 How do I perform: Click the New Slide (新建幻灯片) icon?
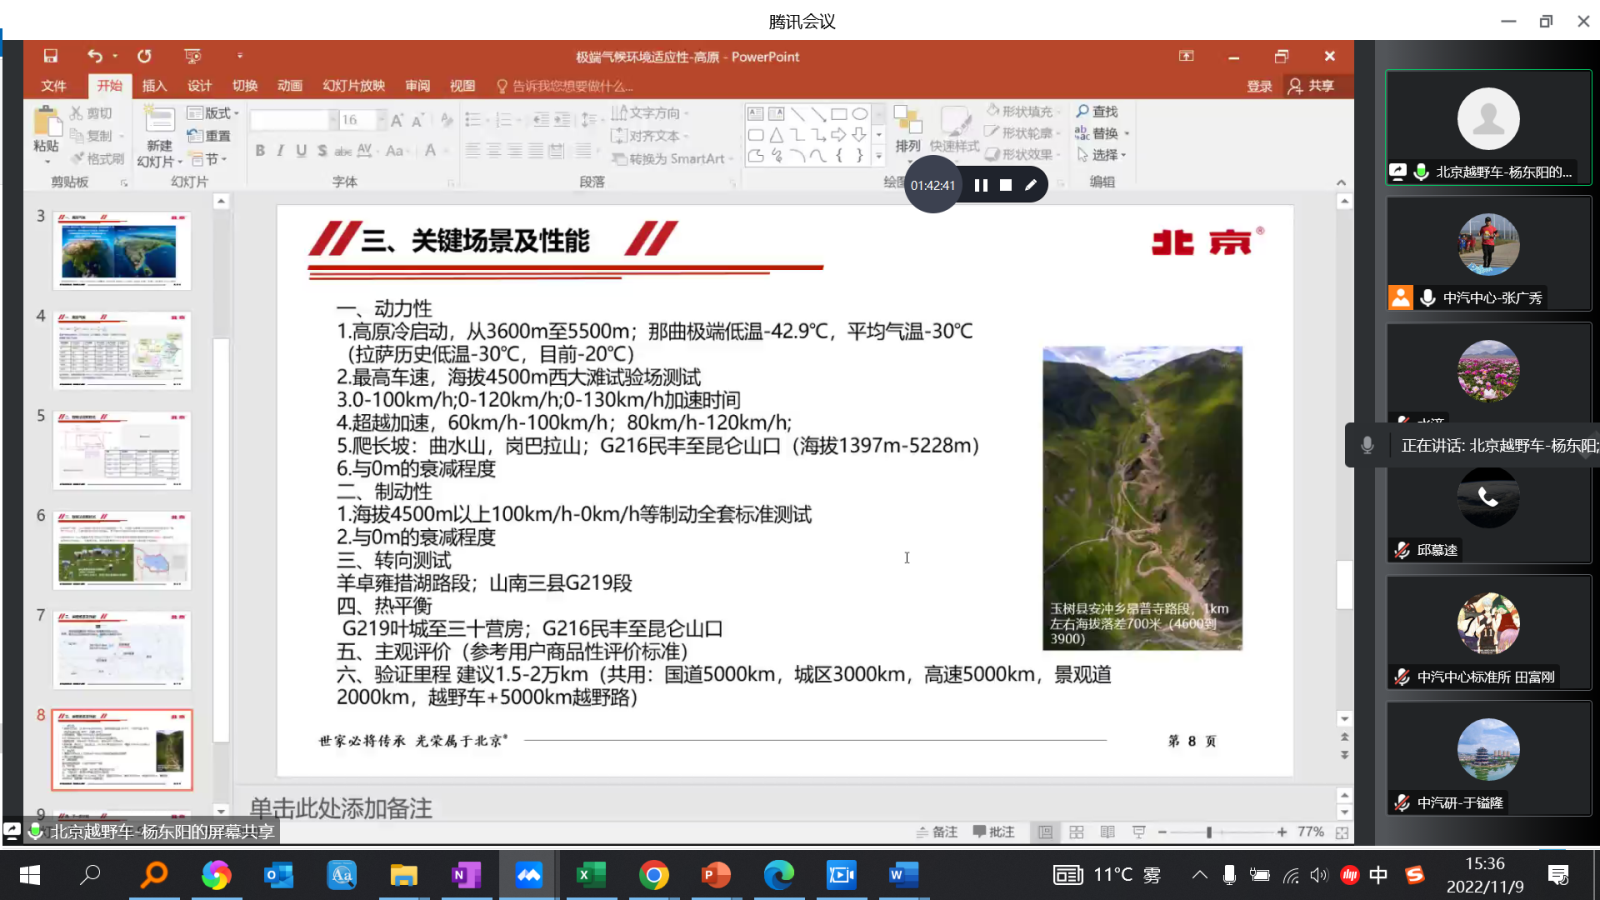point(159,121)
